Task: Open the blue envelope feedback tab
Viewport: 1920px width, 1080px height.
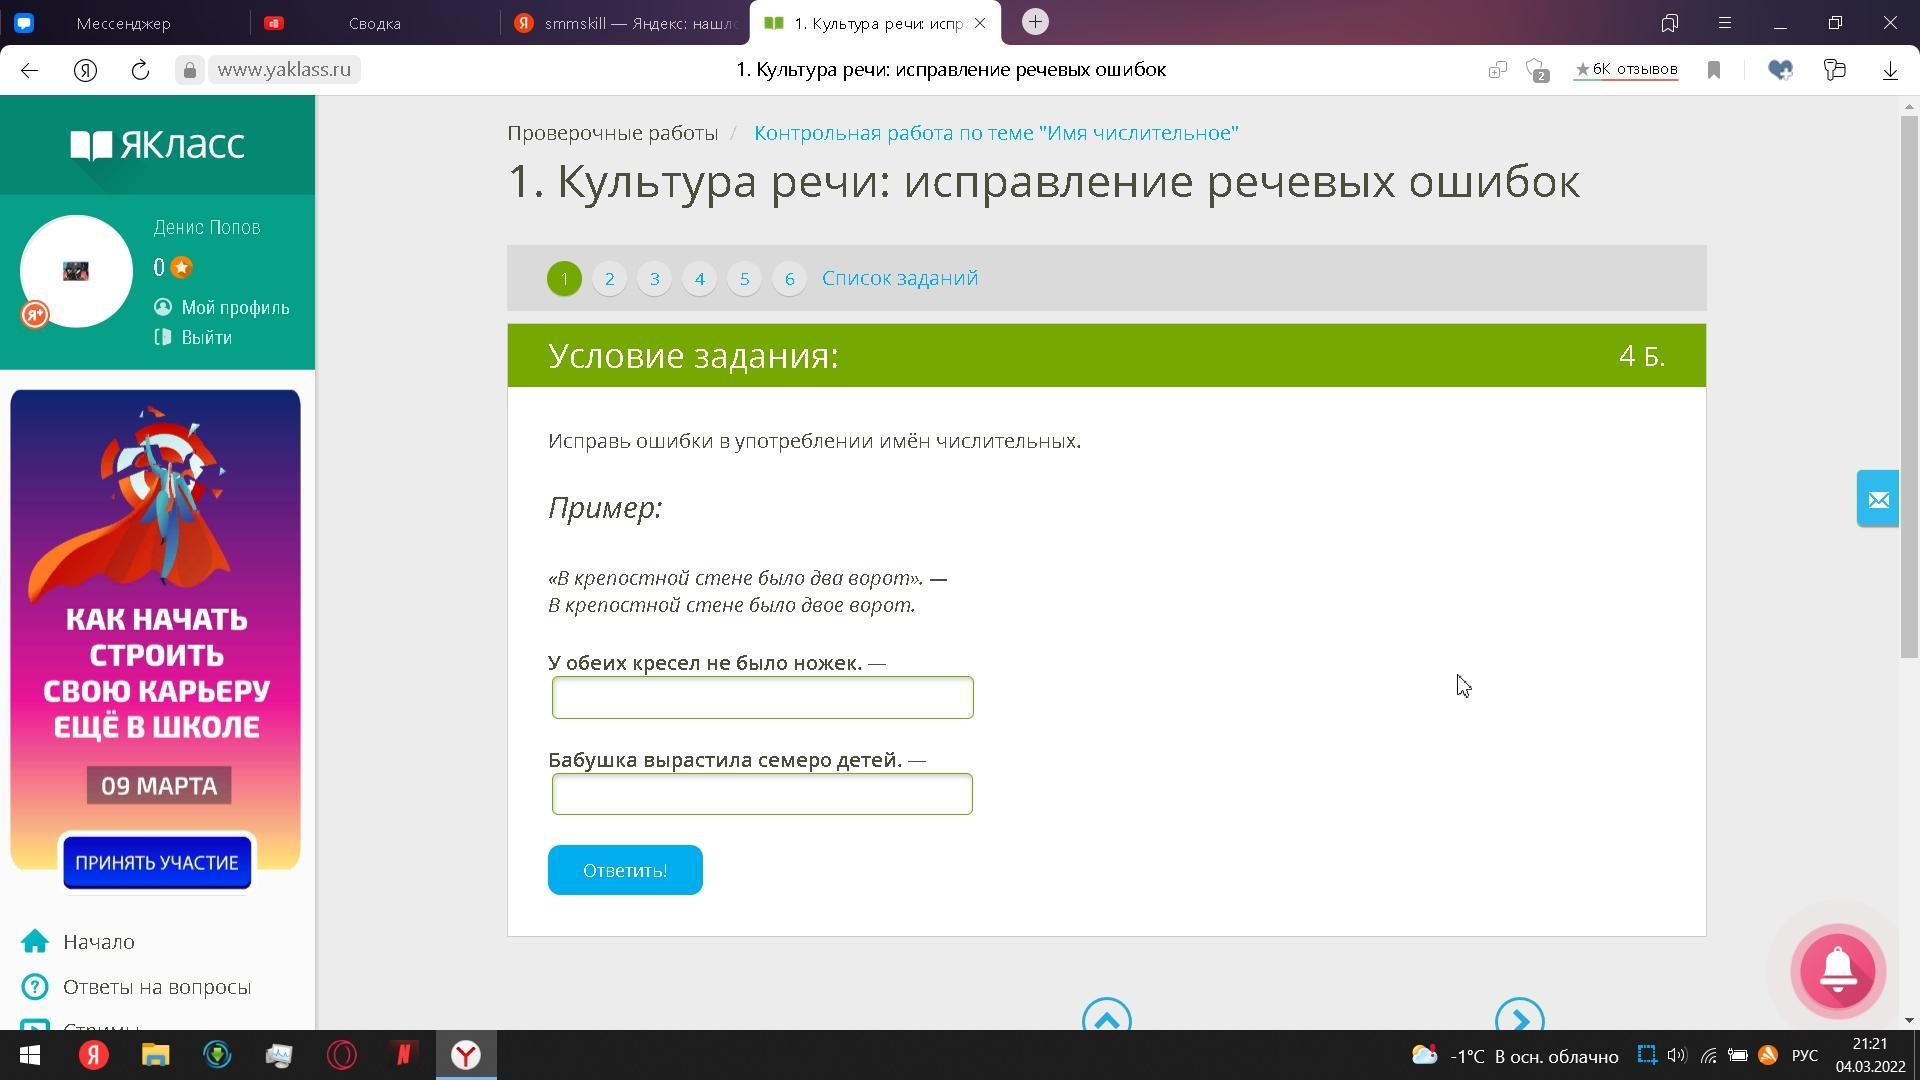Action: pos(1877,499)
